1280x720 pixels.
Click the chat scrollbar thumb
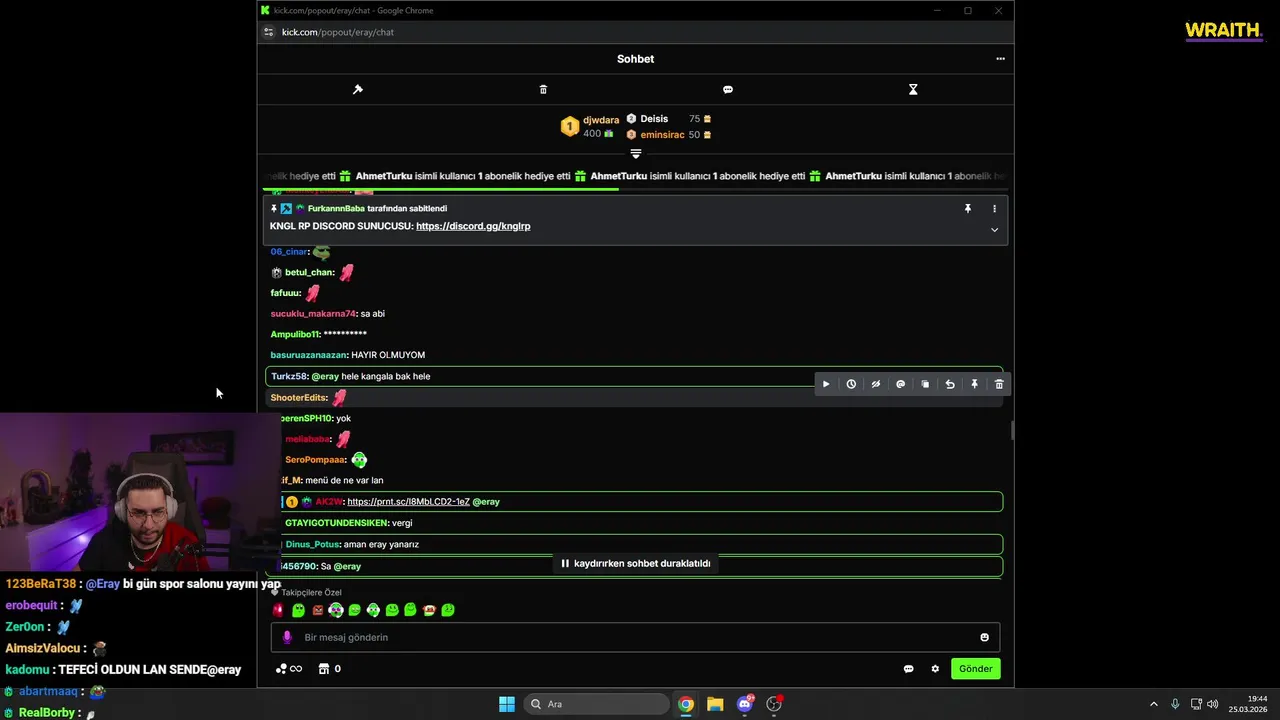click(1012, 430)
